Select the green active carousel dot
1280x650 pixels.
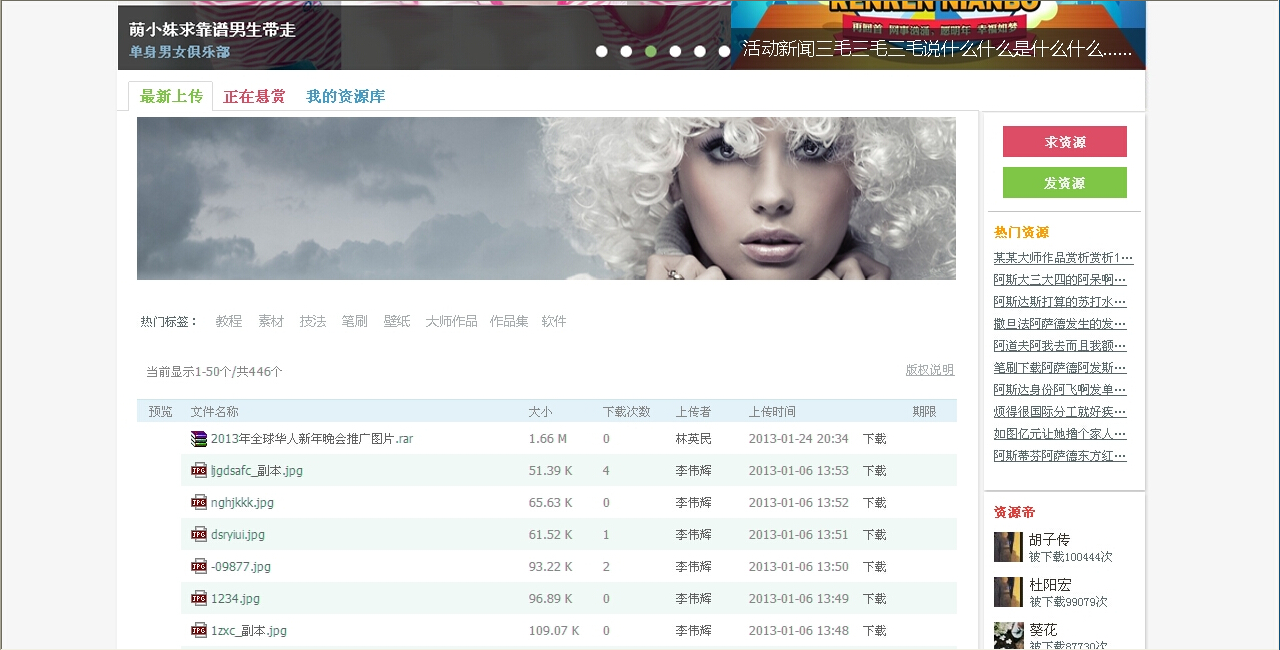point(651,51)
